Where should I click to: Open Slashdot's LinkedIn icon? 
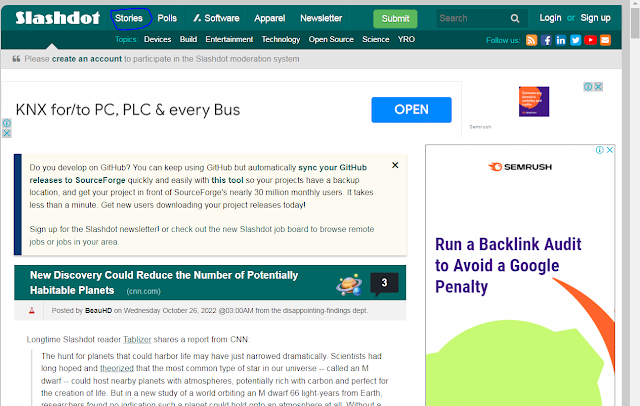[x=560, y=40]
